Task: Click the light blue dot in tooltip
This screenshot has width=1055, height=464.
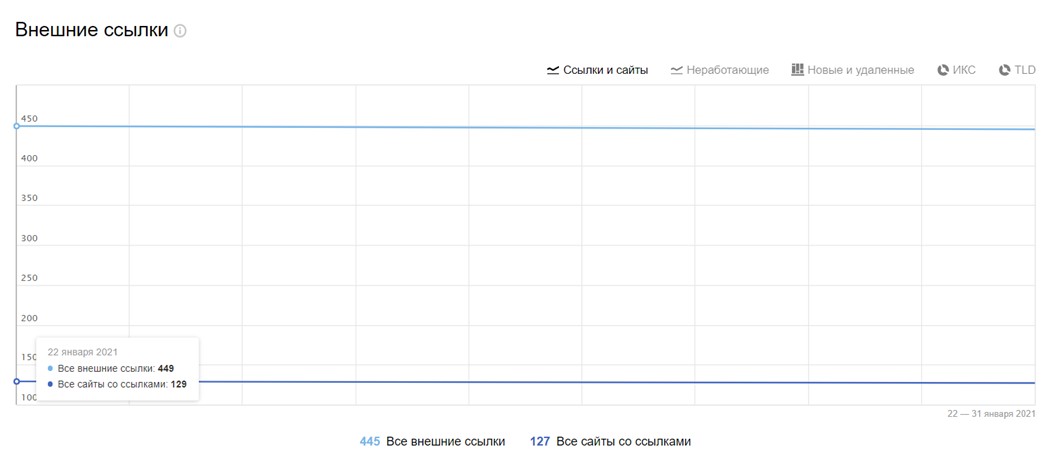Action: point(51,369)
